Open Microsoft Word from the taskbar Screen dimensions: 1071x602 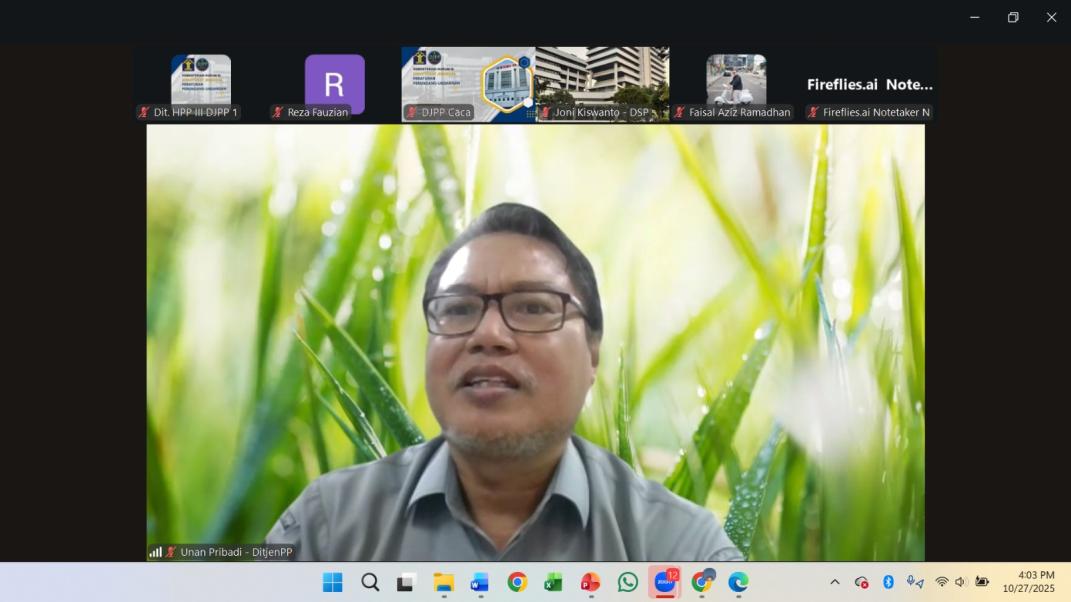(479, 582)
